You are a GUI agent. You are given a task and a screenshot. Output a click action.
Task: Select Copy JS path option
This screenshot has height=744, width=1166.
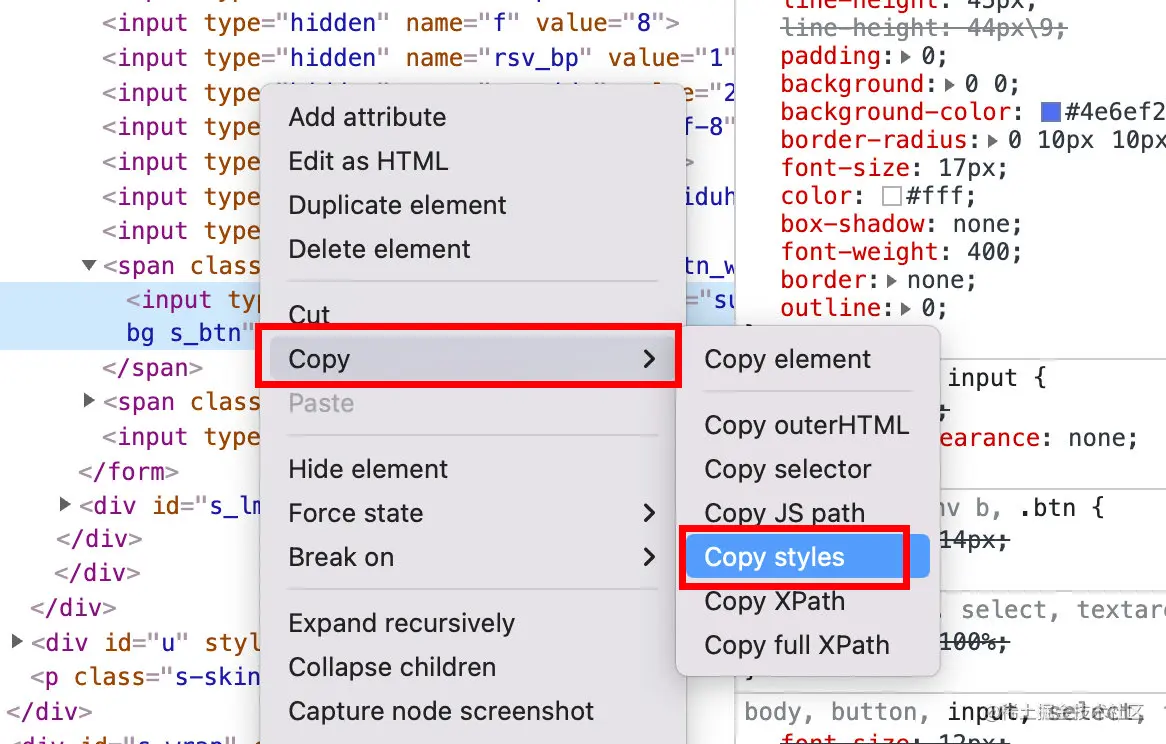pyautogui.click(x=785, y=513)
